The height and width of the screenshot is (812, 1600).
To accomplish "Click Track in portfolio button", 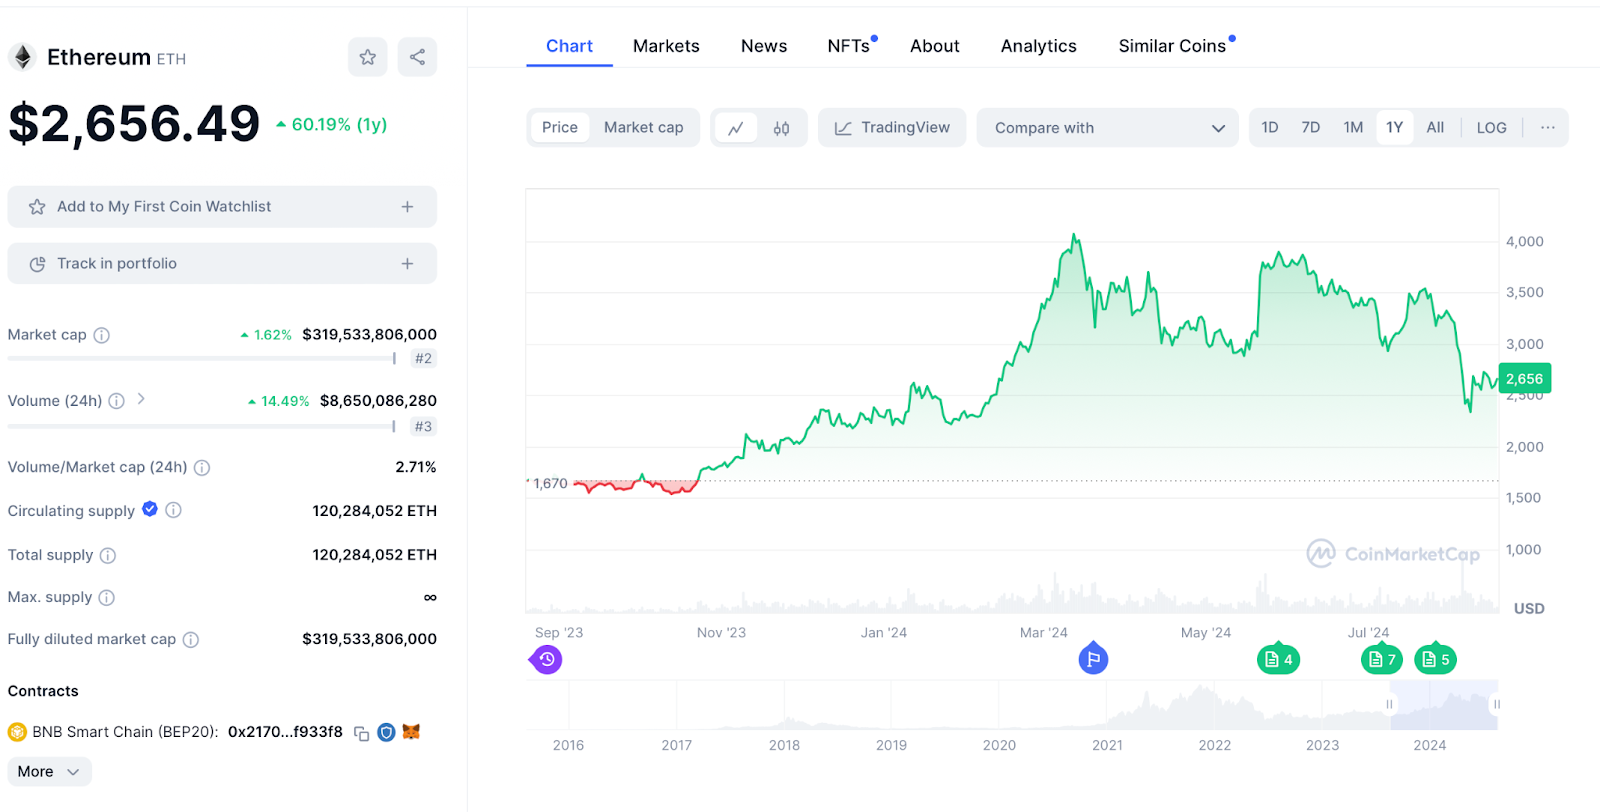I will [x=222, y=264].
